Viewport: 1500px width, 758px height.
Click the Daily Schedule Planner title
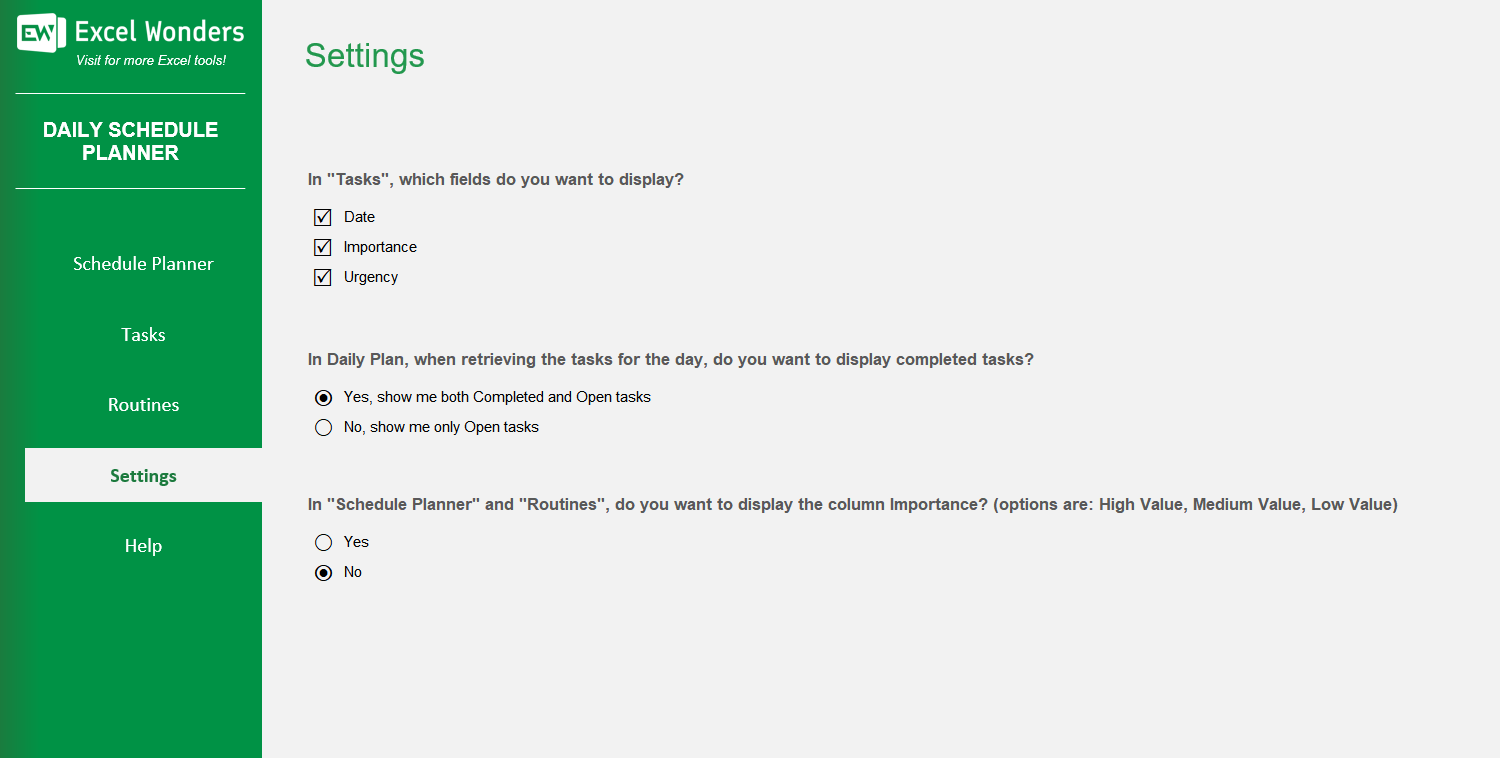pyautogui.click(x=130, y=141)
